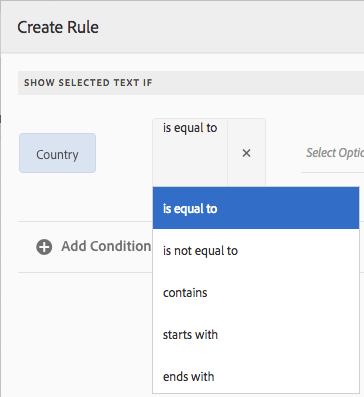Click the 'Show Selected Text If' header bar
Viewport: 364px width, 397px height.
[191, 83]
